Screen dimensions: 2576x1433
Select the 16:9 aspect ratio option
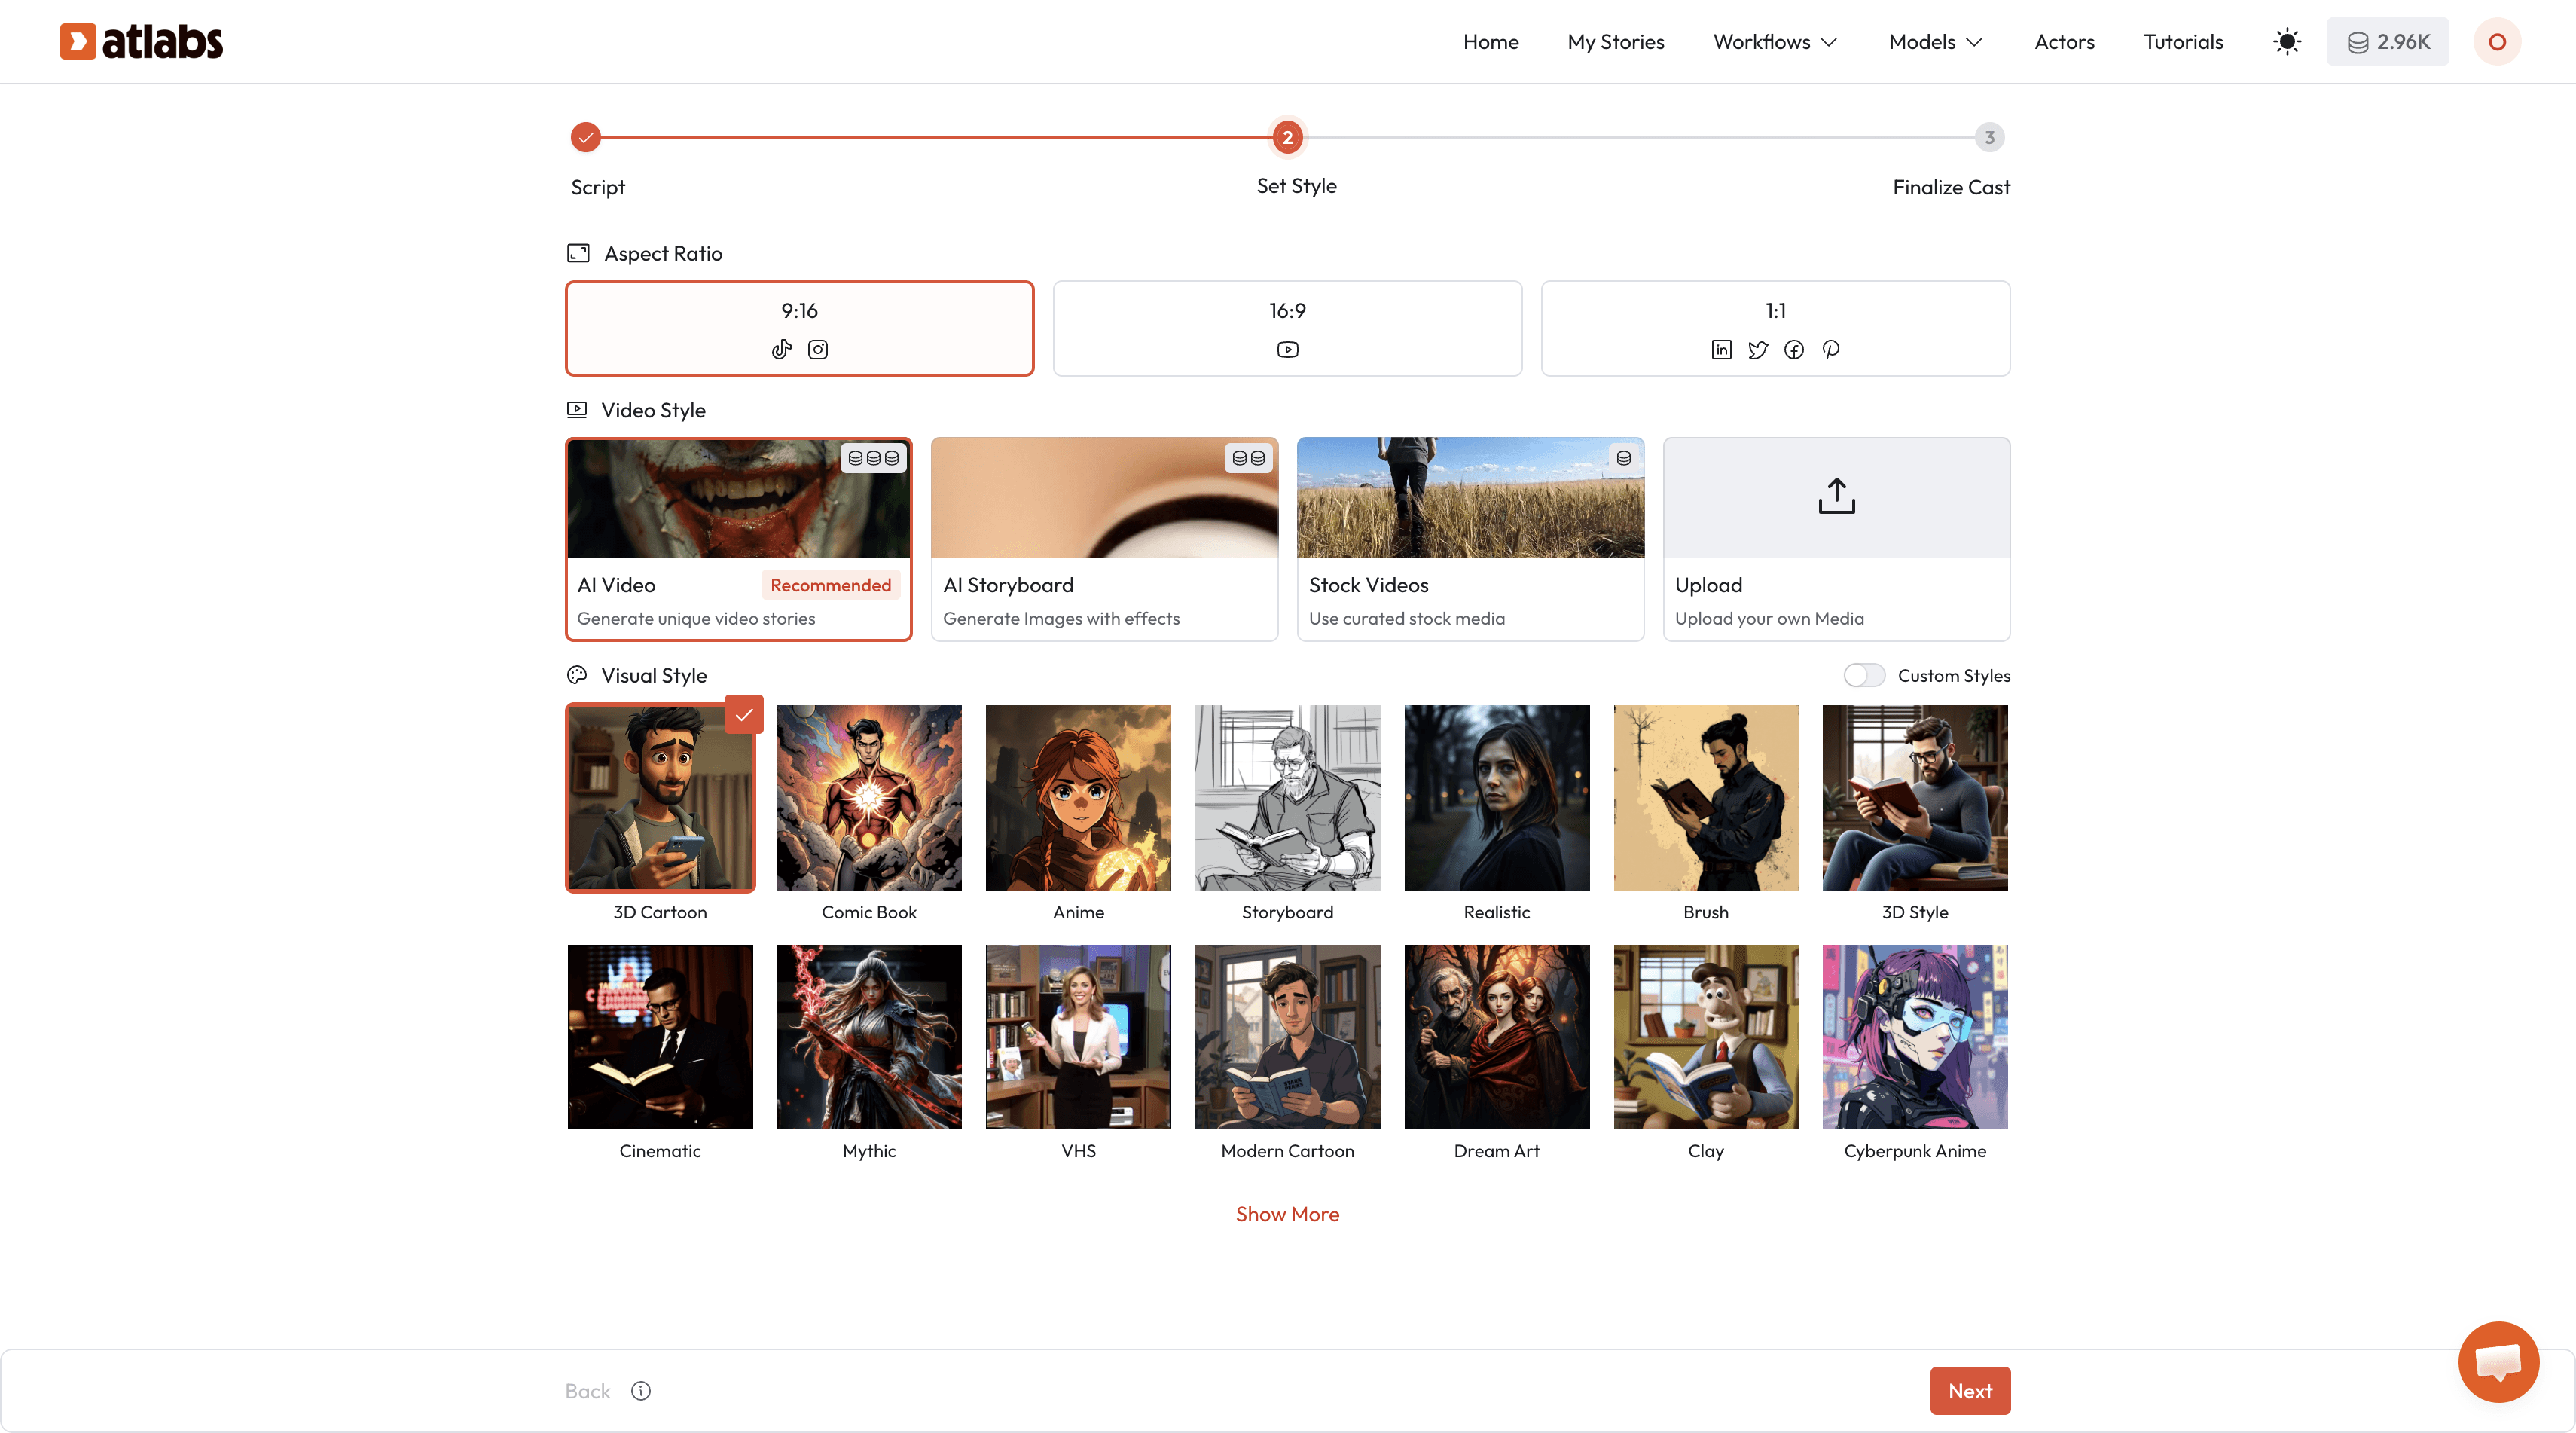click(x=1287, y=328)
